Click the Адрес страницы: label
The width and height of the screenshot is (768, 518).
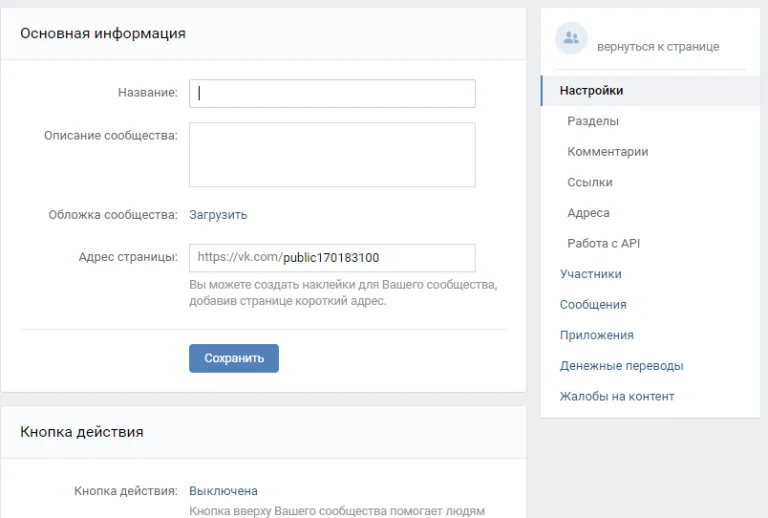pos(128,257)
